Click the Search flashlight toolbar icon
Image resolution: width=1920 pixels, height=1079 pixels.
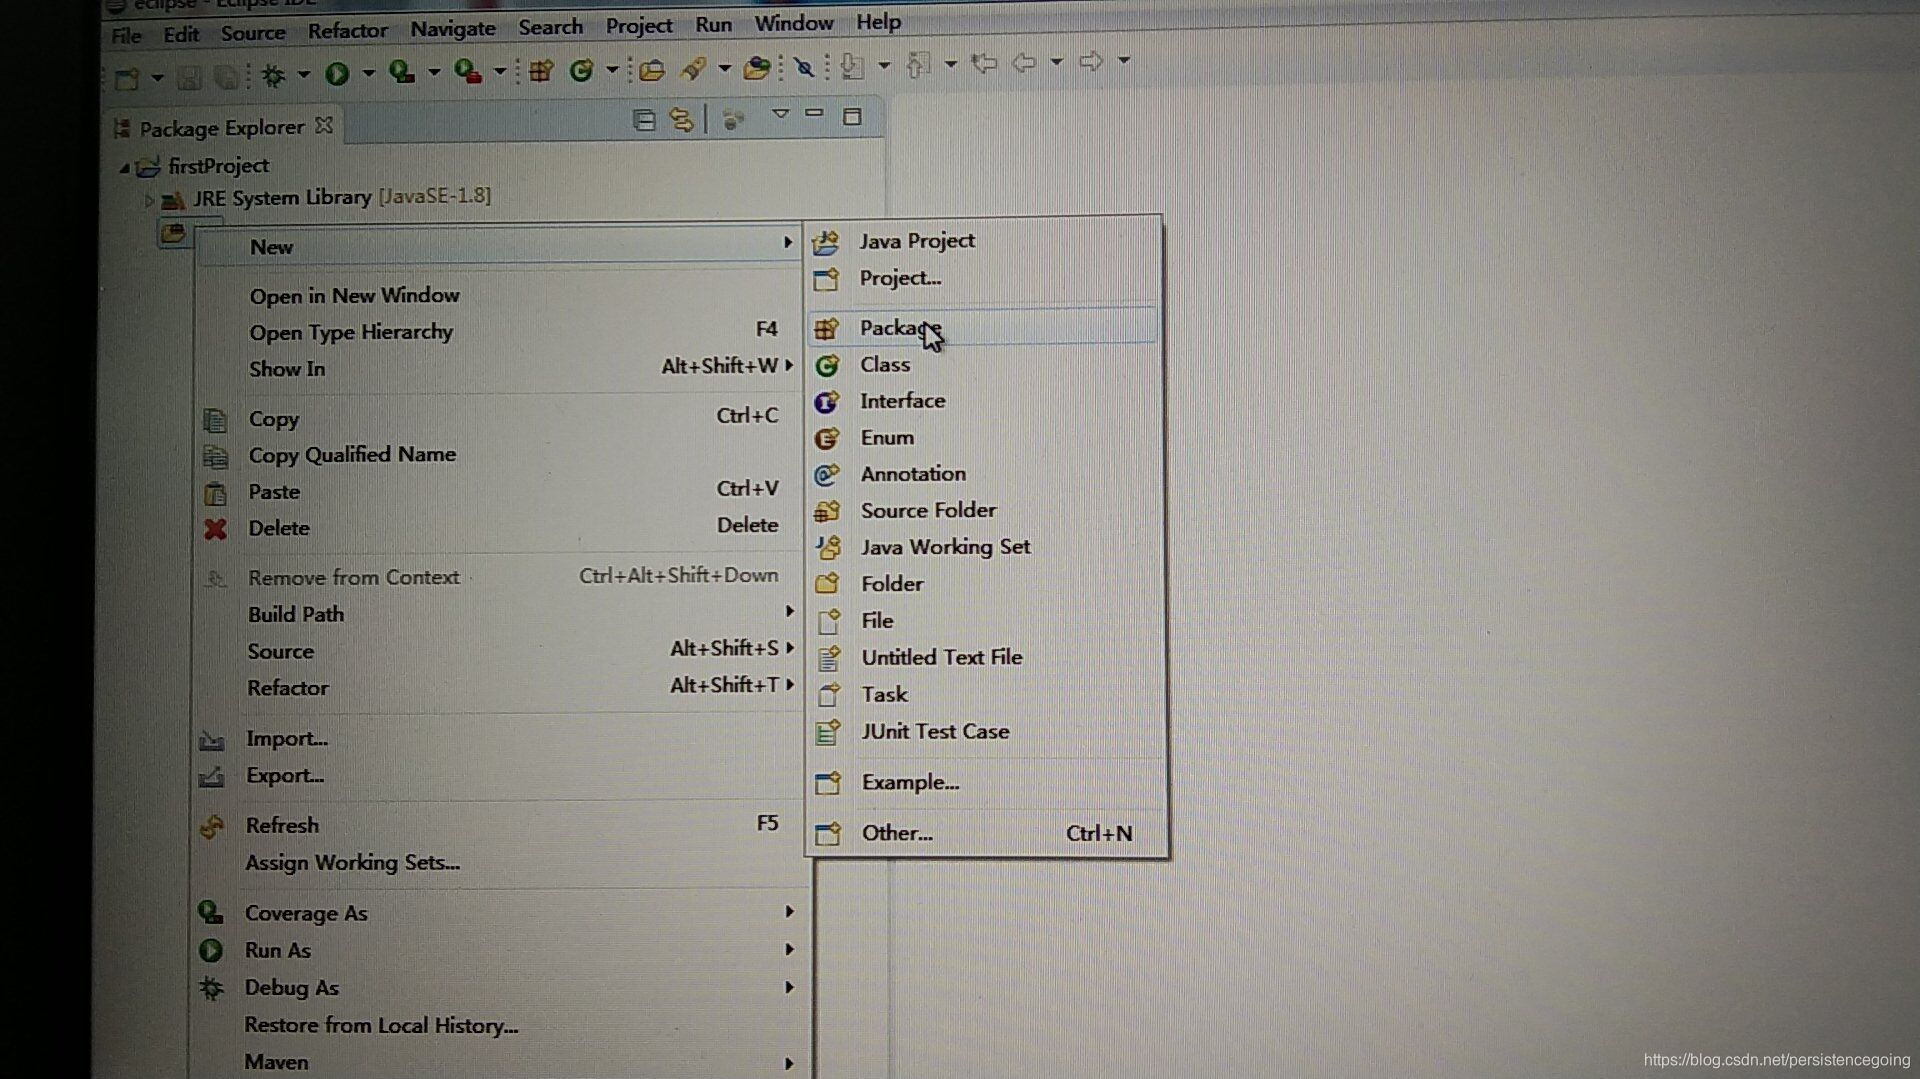point(693,68)
